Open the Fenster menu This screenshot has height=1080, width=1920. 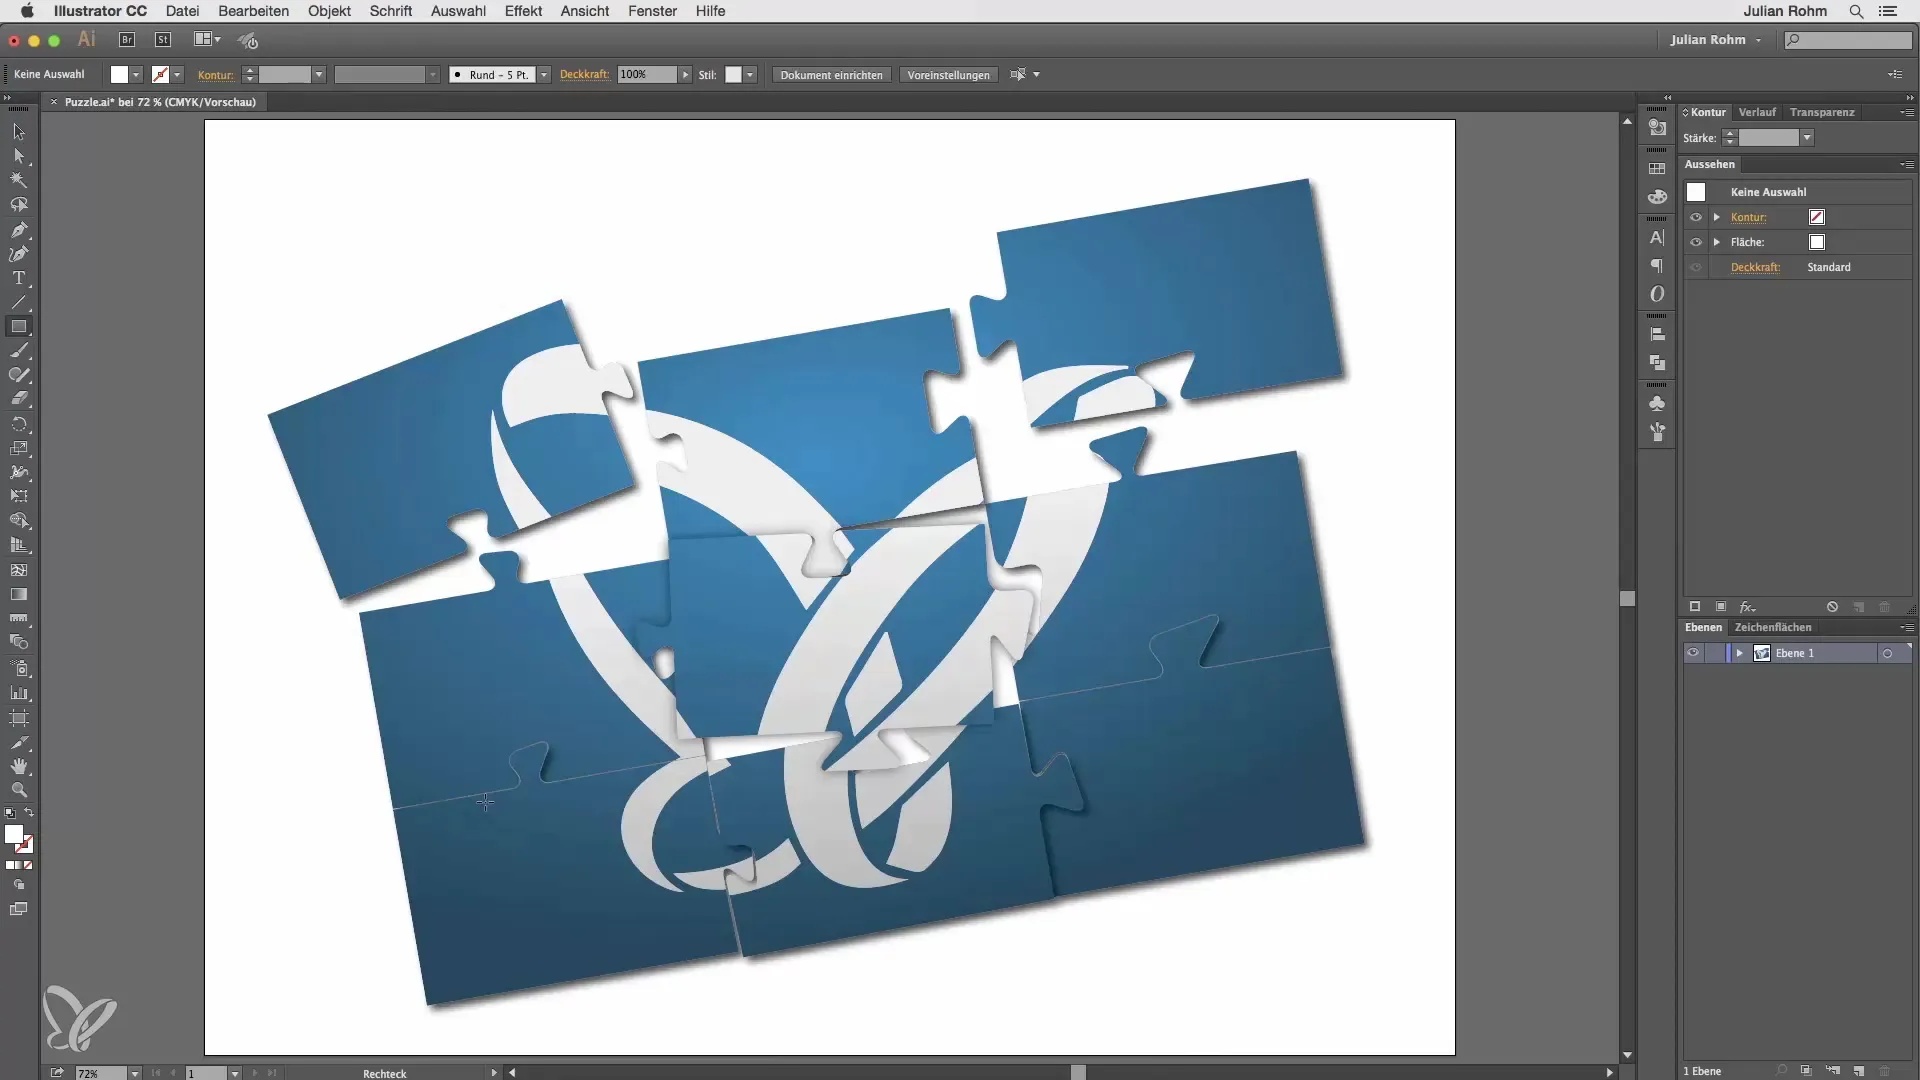point(652,11)
